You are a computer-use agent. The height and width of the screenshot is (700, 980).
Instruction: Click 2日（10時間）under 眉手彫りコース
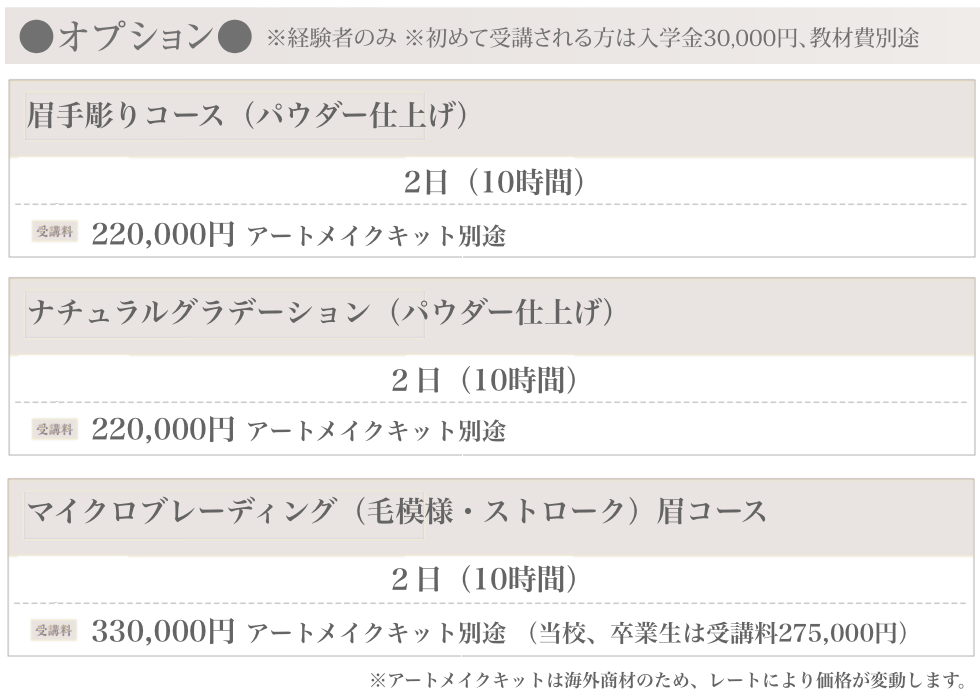[x=494, y=182]
